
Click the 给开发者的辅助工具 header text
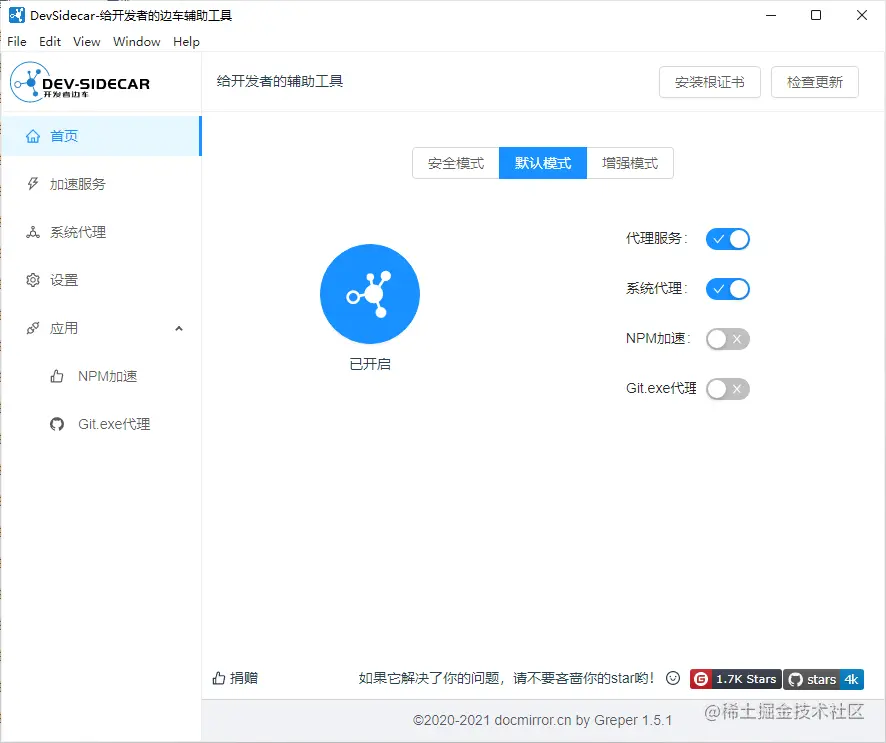(x=280, y=81)
